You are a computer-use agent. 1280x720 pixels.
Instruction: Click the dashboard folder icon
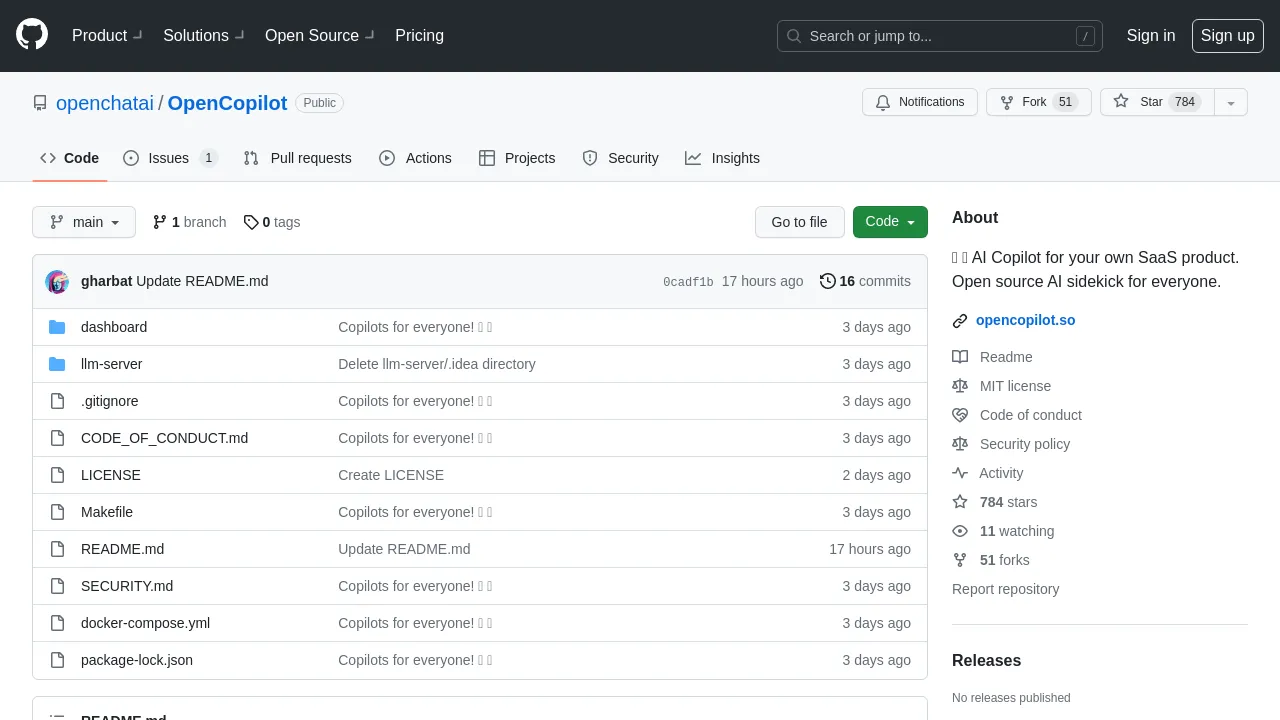[57, 327]
